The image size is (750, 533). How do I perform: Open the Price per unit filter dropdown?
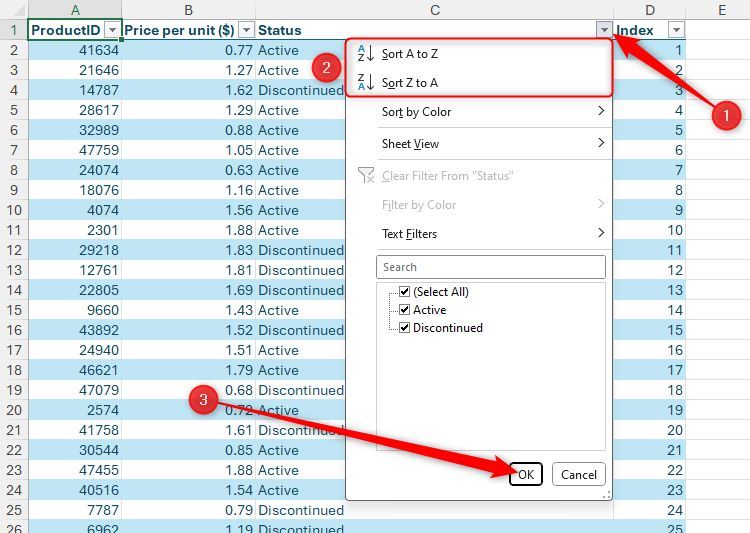[246, 30]
